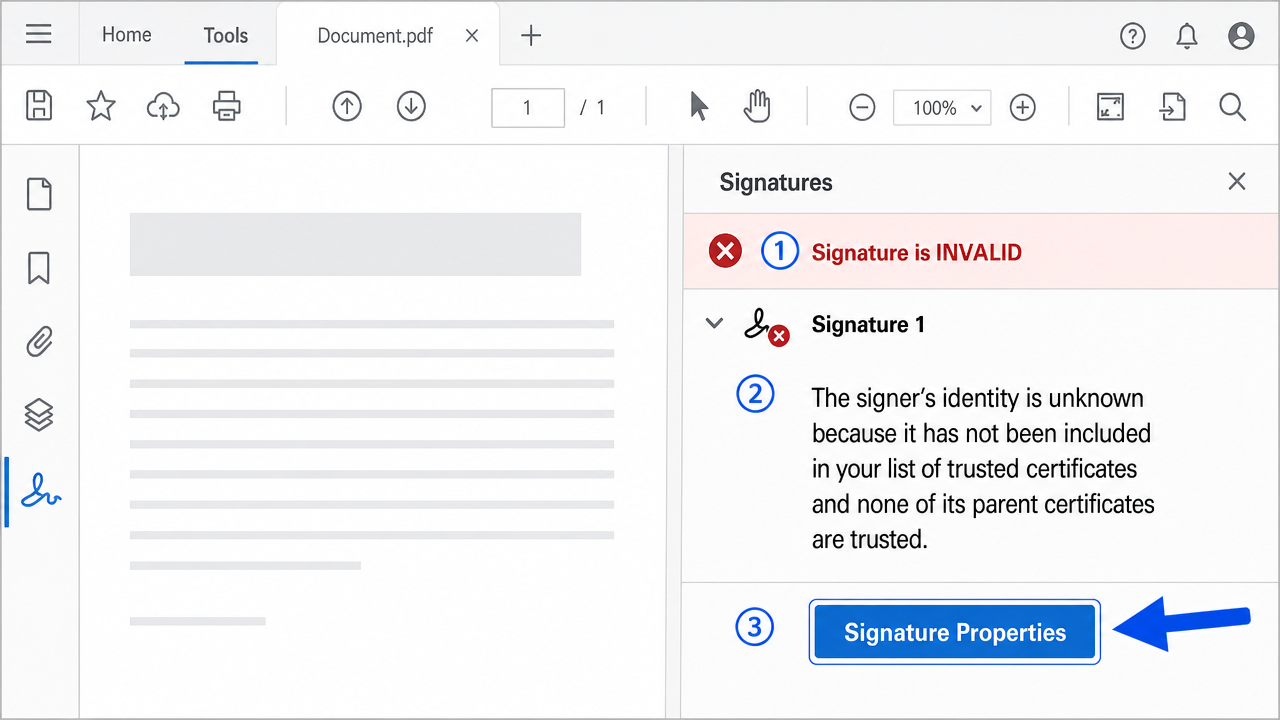Open a new tab with plus

531,36
